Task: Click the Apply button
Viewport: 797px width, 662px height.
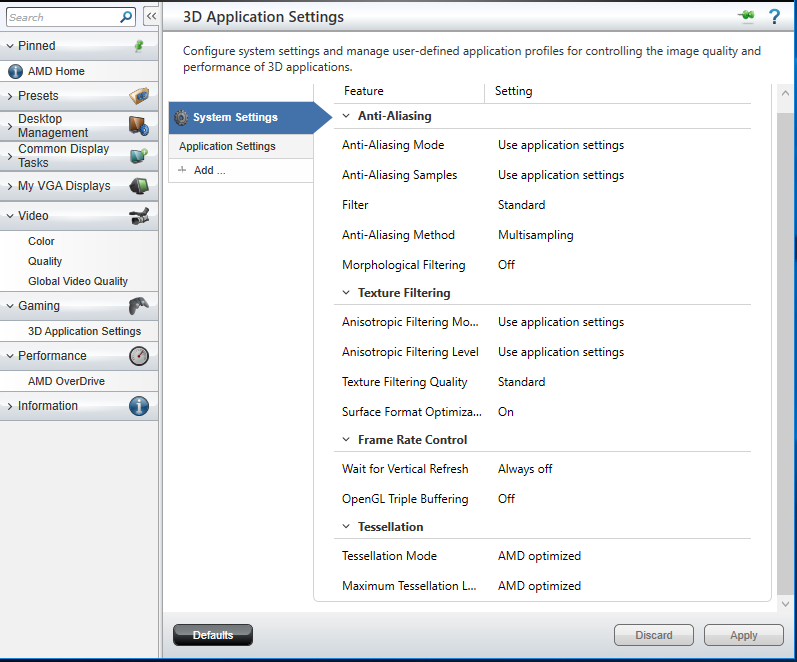Action: [743, 635]
